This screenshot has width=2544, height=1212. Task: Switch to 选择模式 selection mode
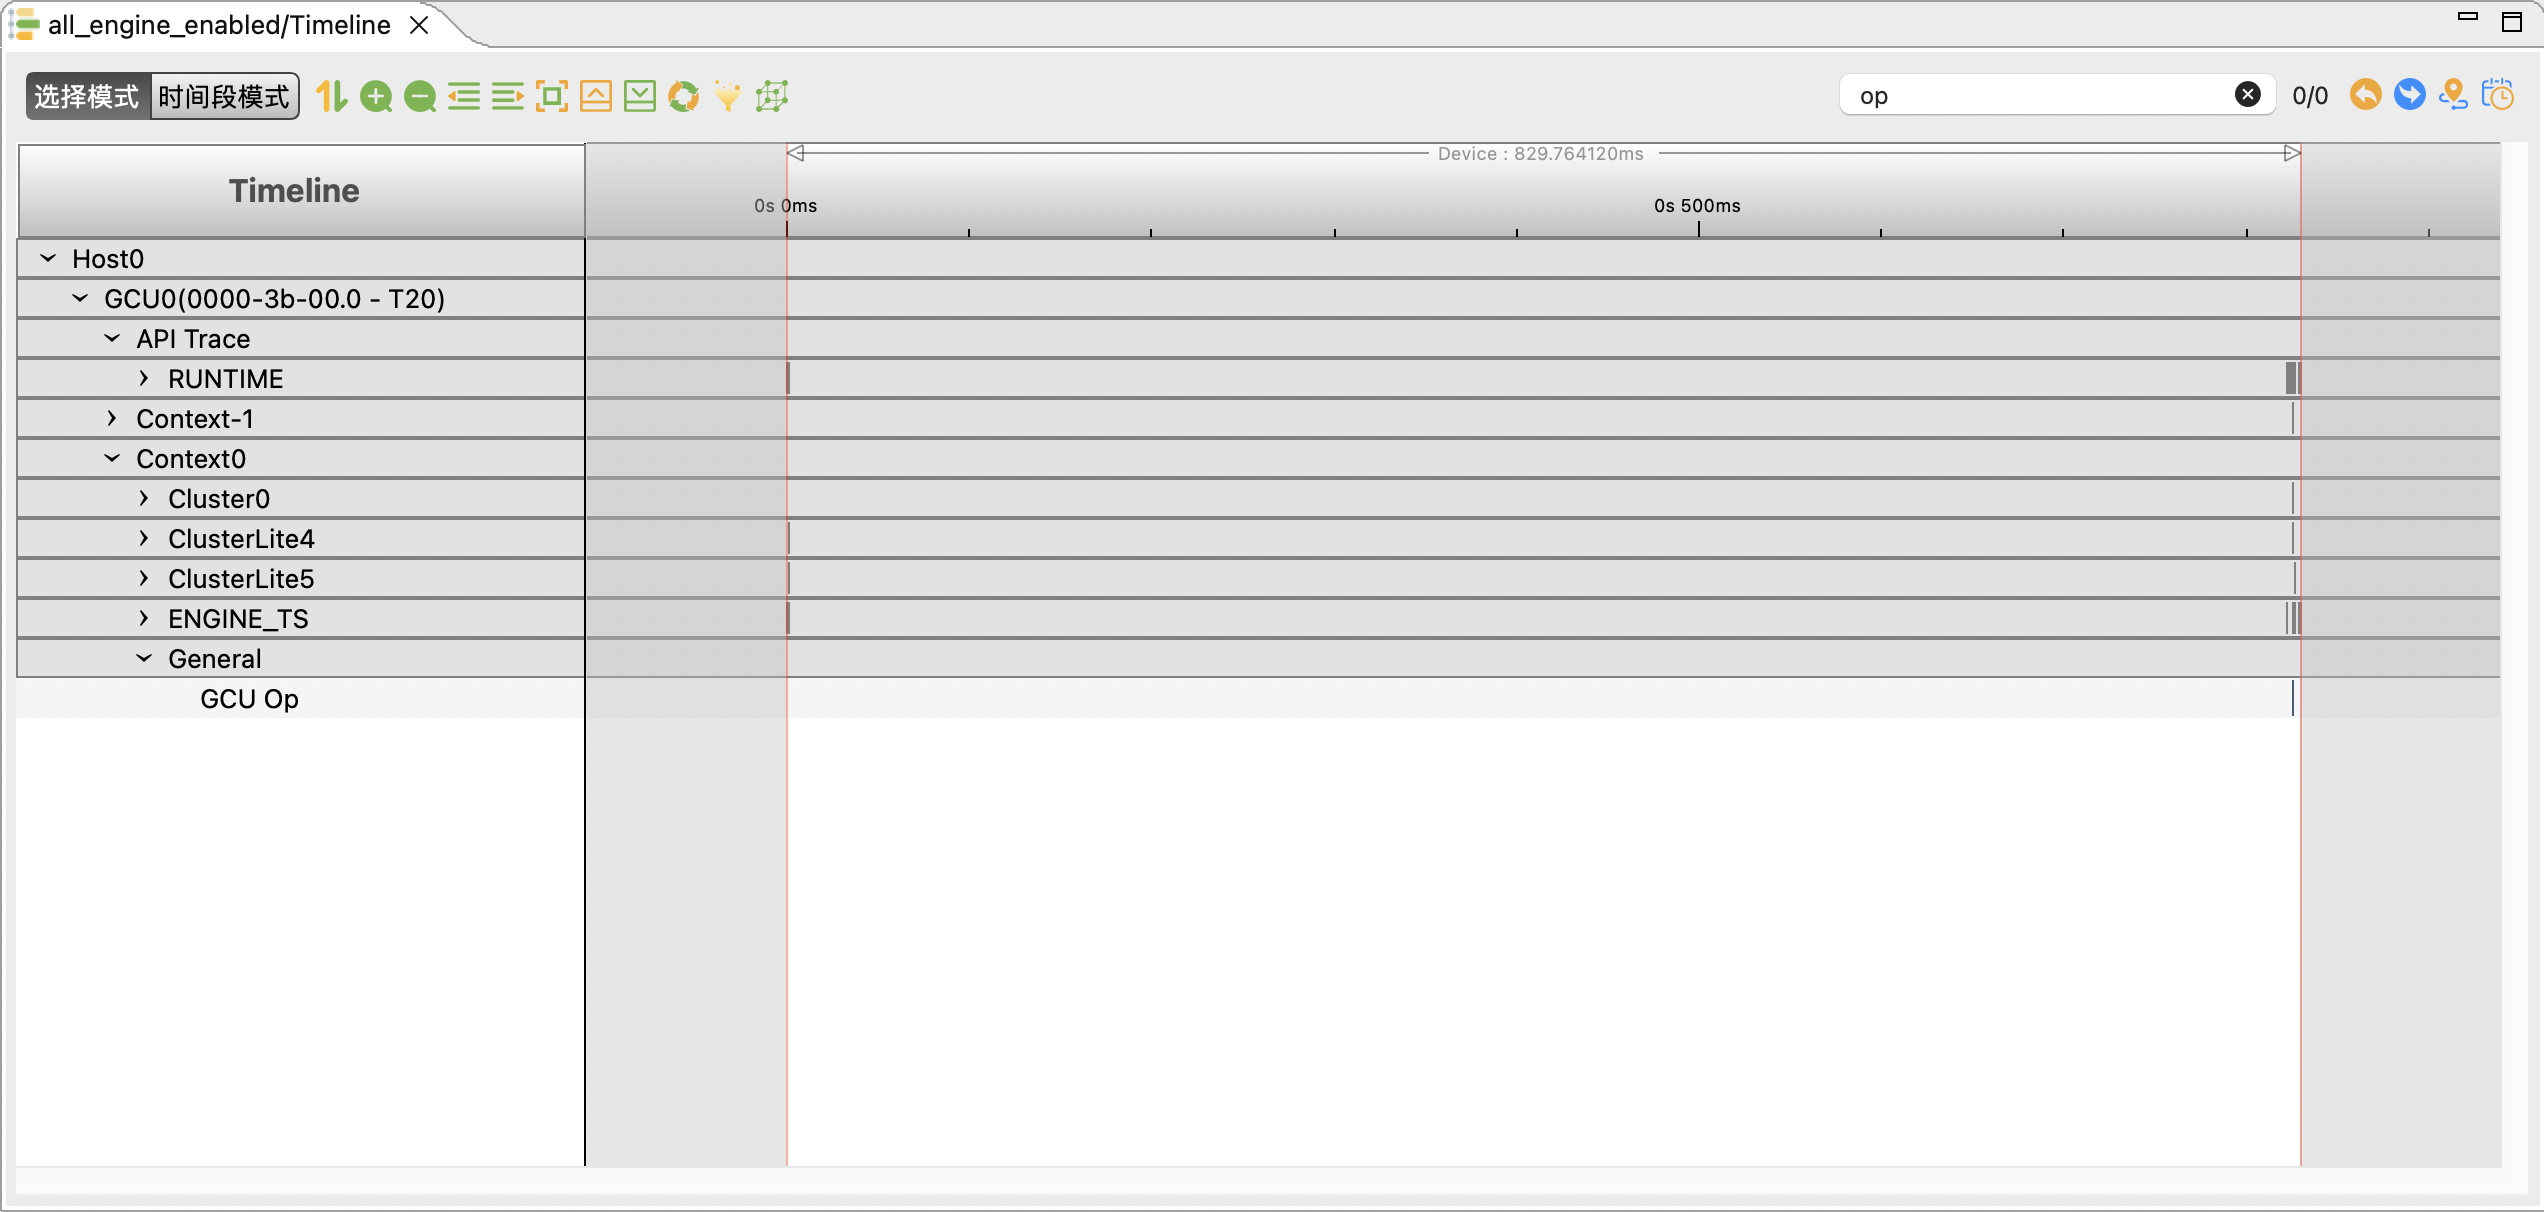87,96
